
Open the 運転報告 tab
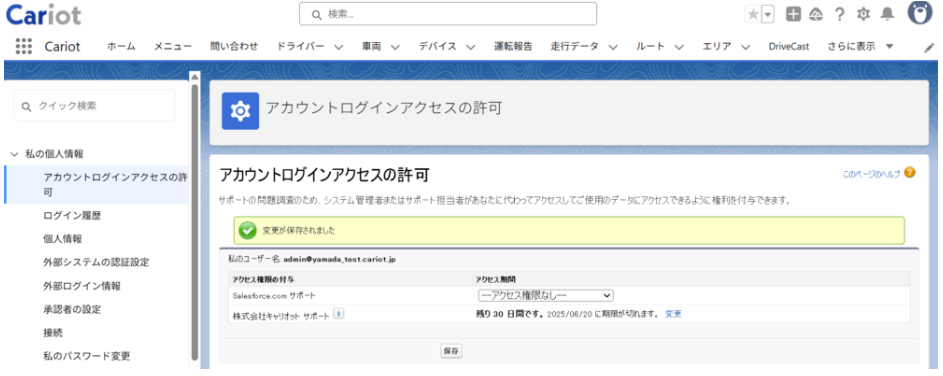[x=513, y=46]
